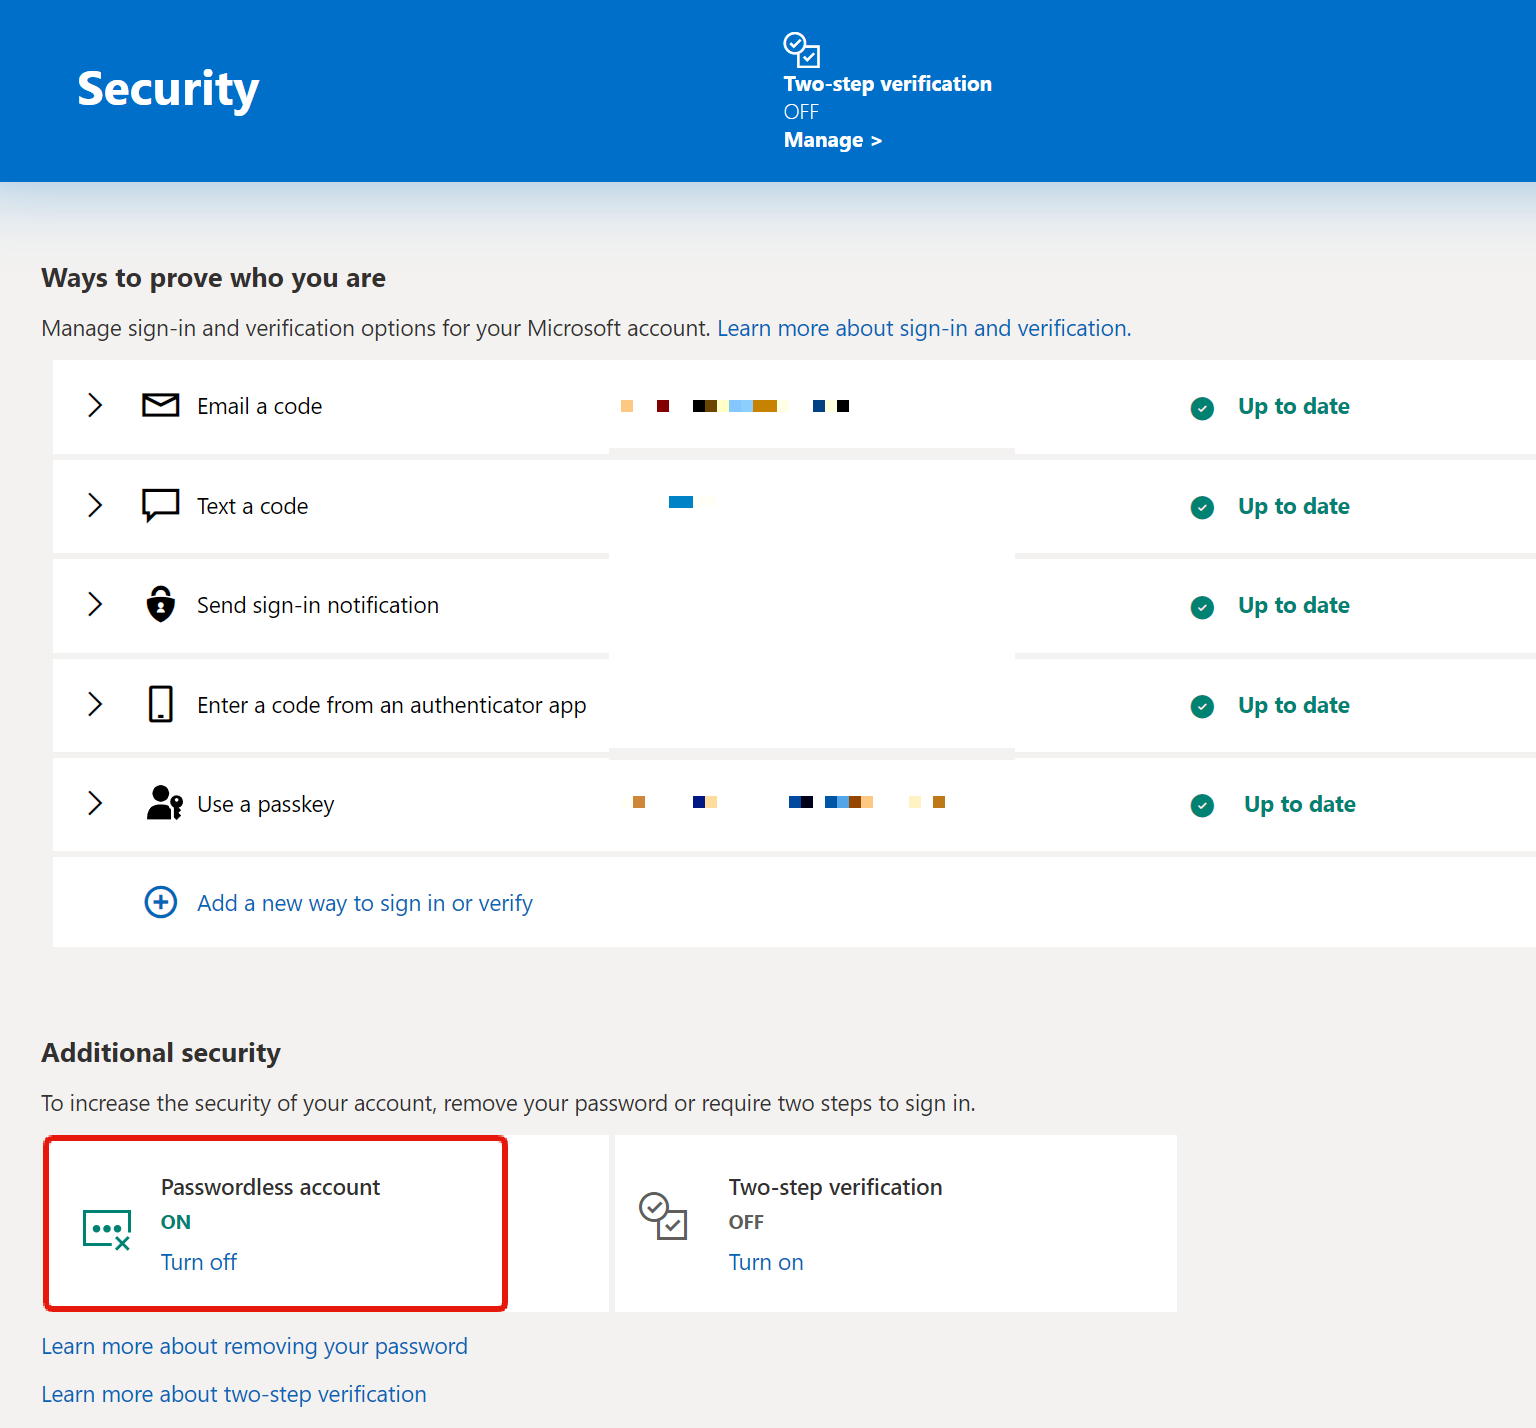Viewport: 1536px width, 1428px height.
Task: Click the Text a code label
Action: [253, 506]
